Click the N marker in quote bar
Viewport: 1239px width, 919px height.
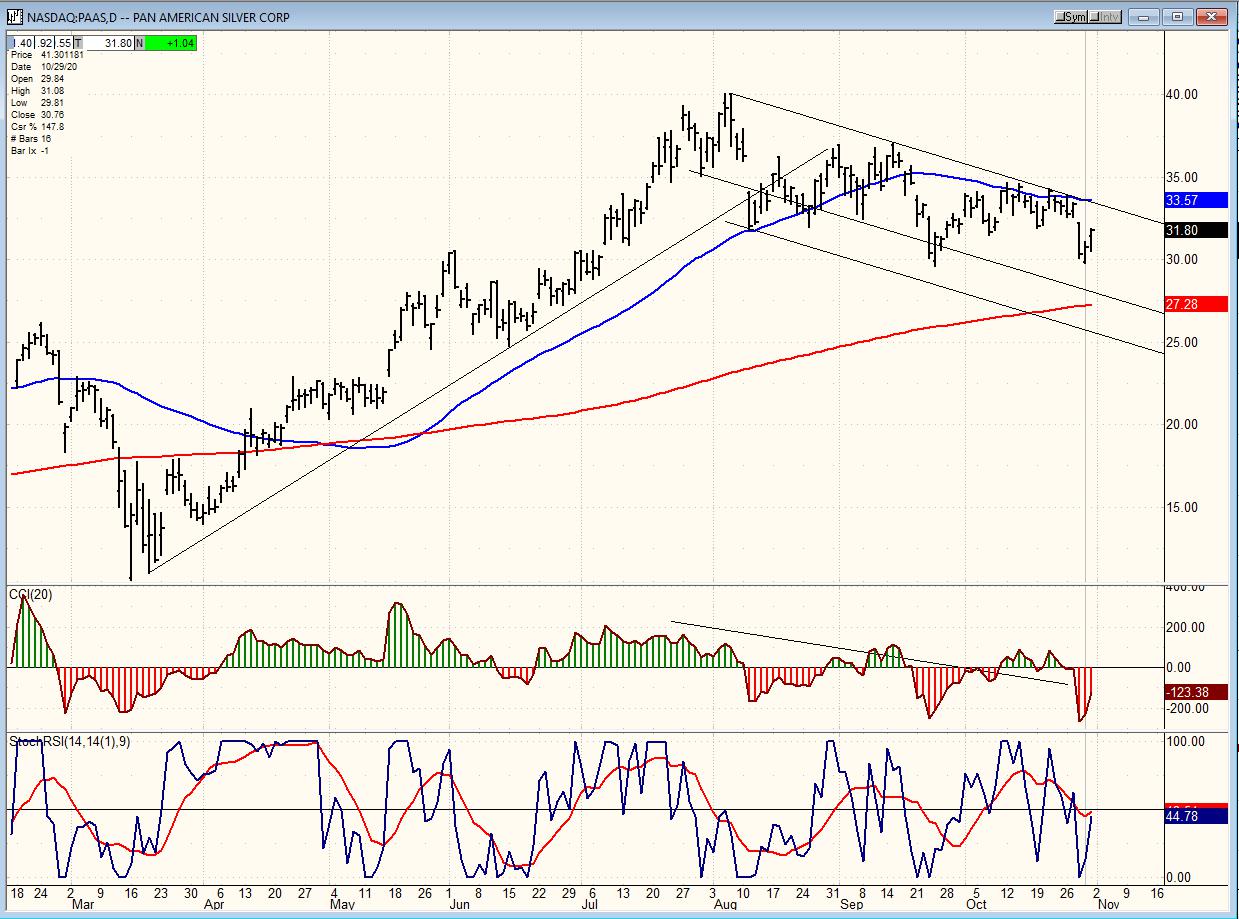(x=139, y=43)
